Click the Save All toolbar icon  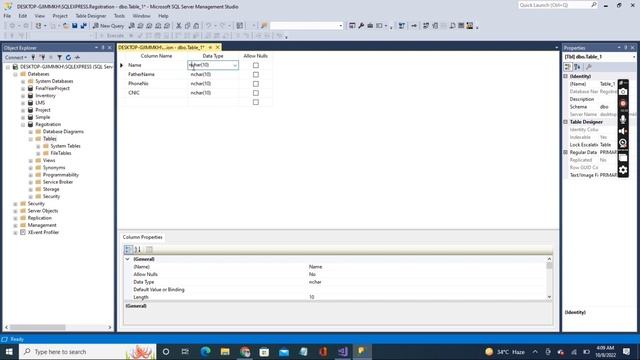[x=84, y=26]
